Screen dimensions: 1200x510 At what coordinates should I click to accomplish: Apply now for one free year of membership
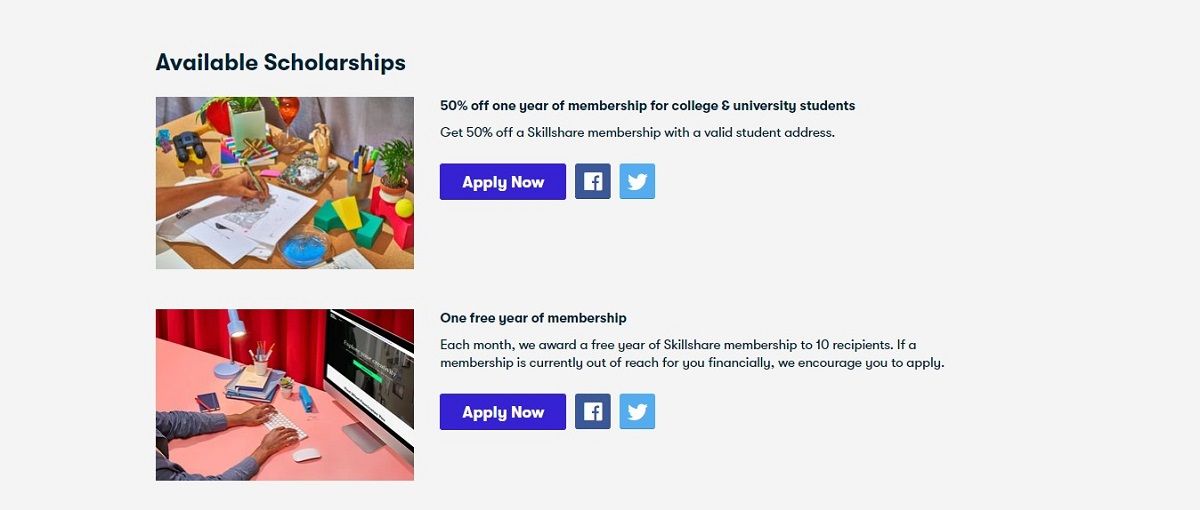[503, 412]
